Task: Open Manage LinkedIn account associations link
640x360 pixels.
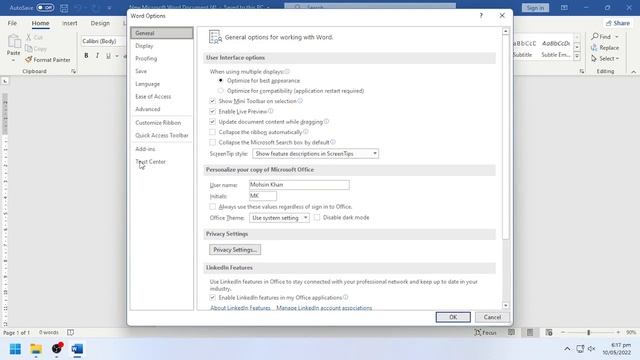Action: [324, 308]
